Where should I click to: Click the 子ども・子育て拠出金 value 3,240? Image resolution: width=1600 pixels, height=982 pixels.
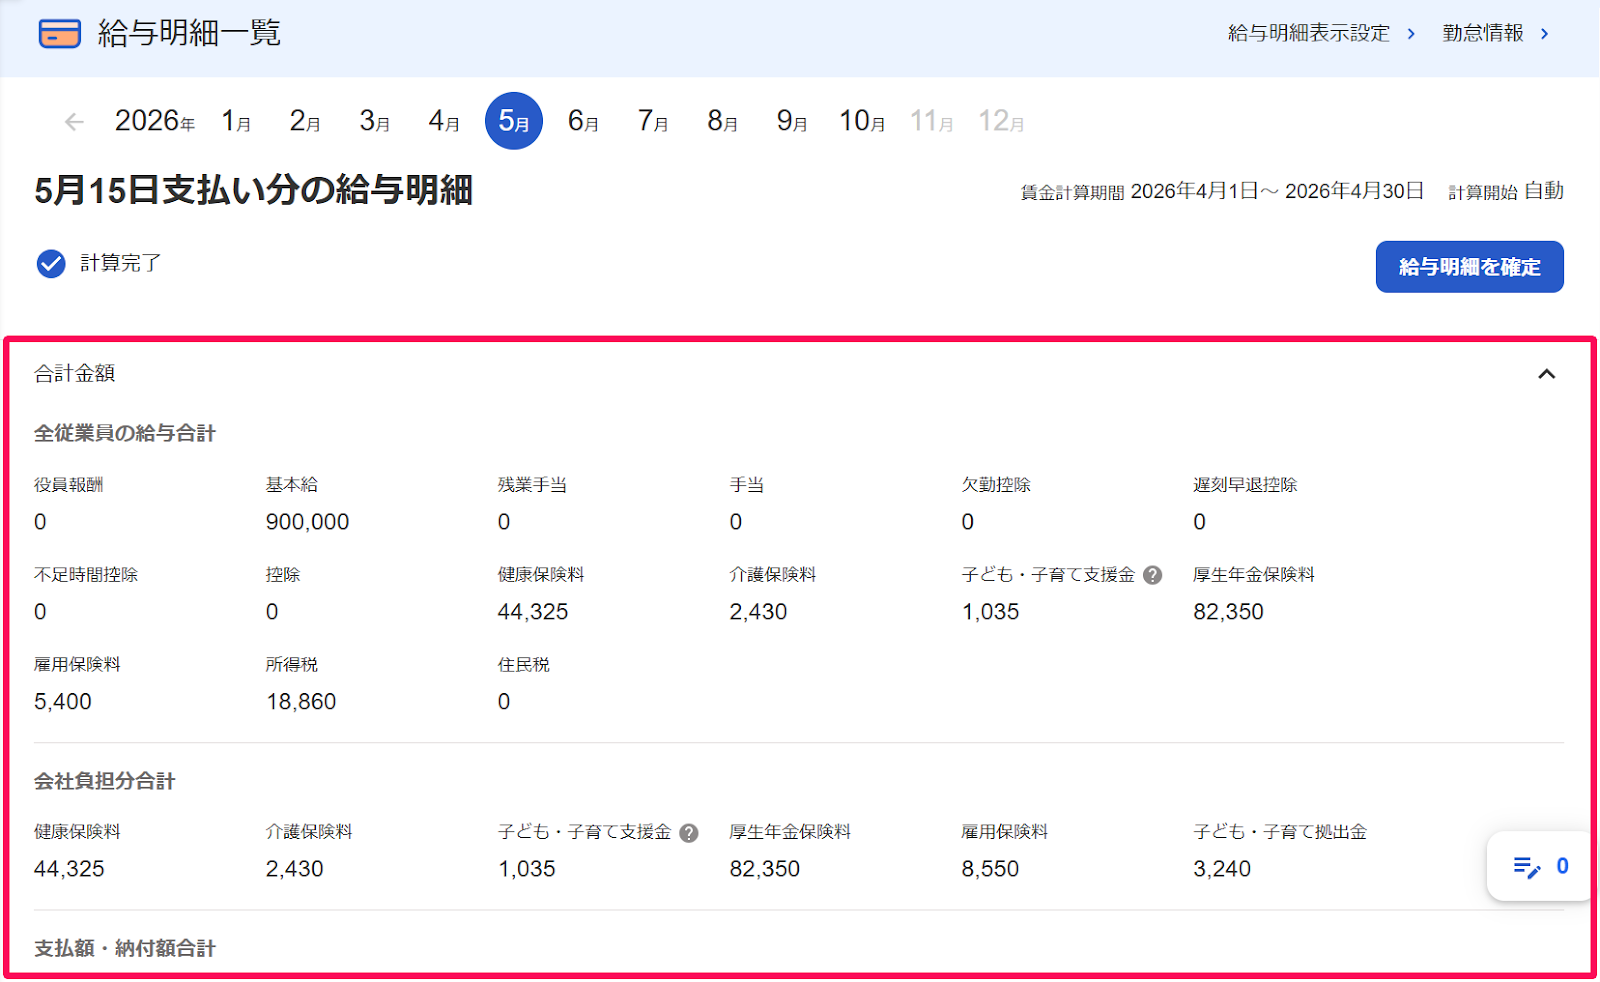1222,869
